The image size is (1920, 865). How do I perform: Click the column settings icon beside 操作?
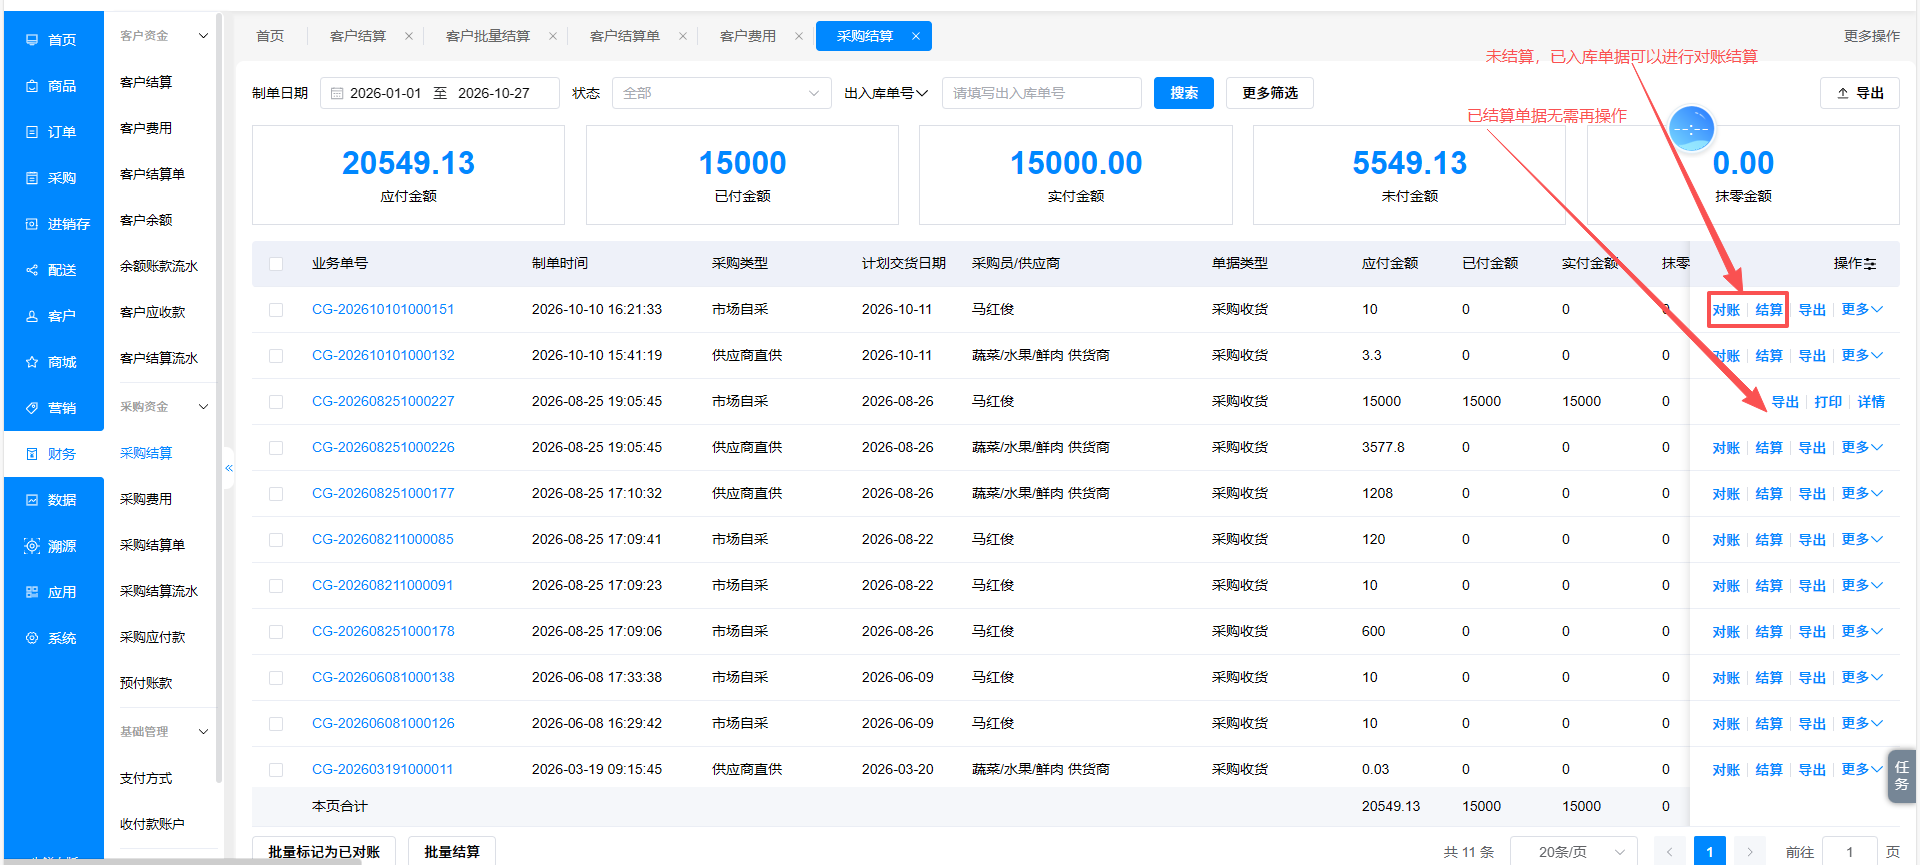1870,264
